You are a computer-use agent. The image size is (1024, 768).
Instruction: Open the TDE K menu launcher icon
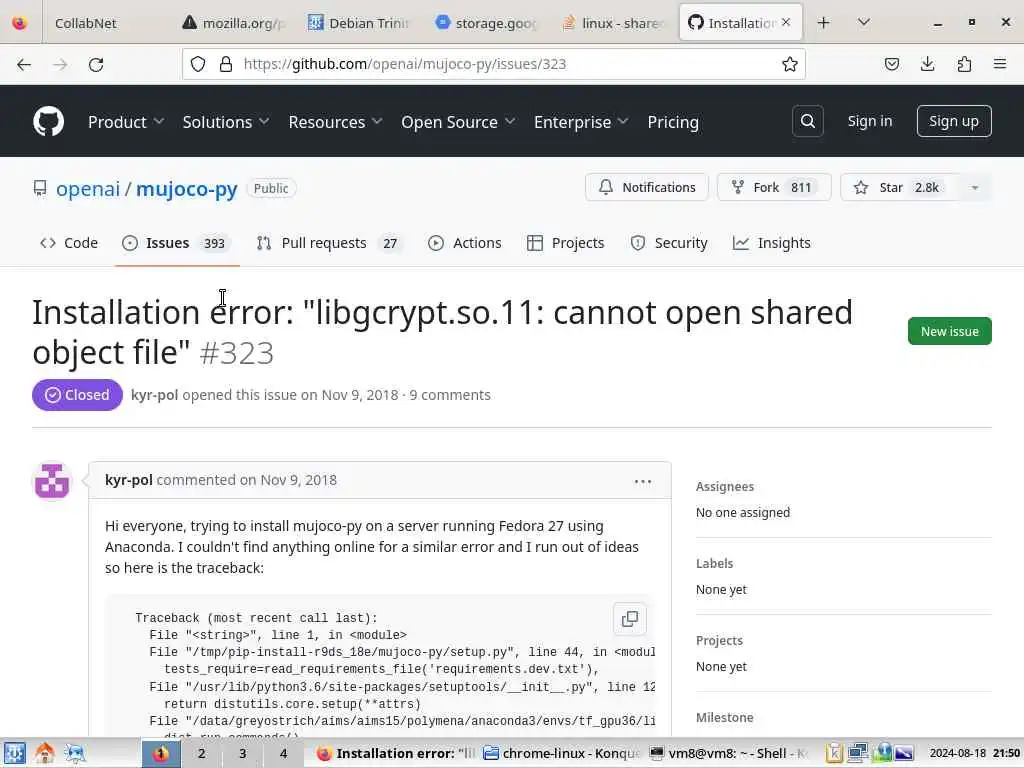click(x=14, y=753)
